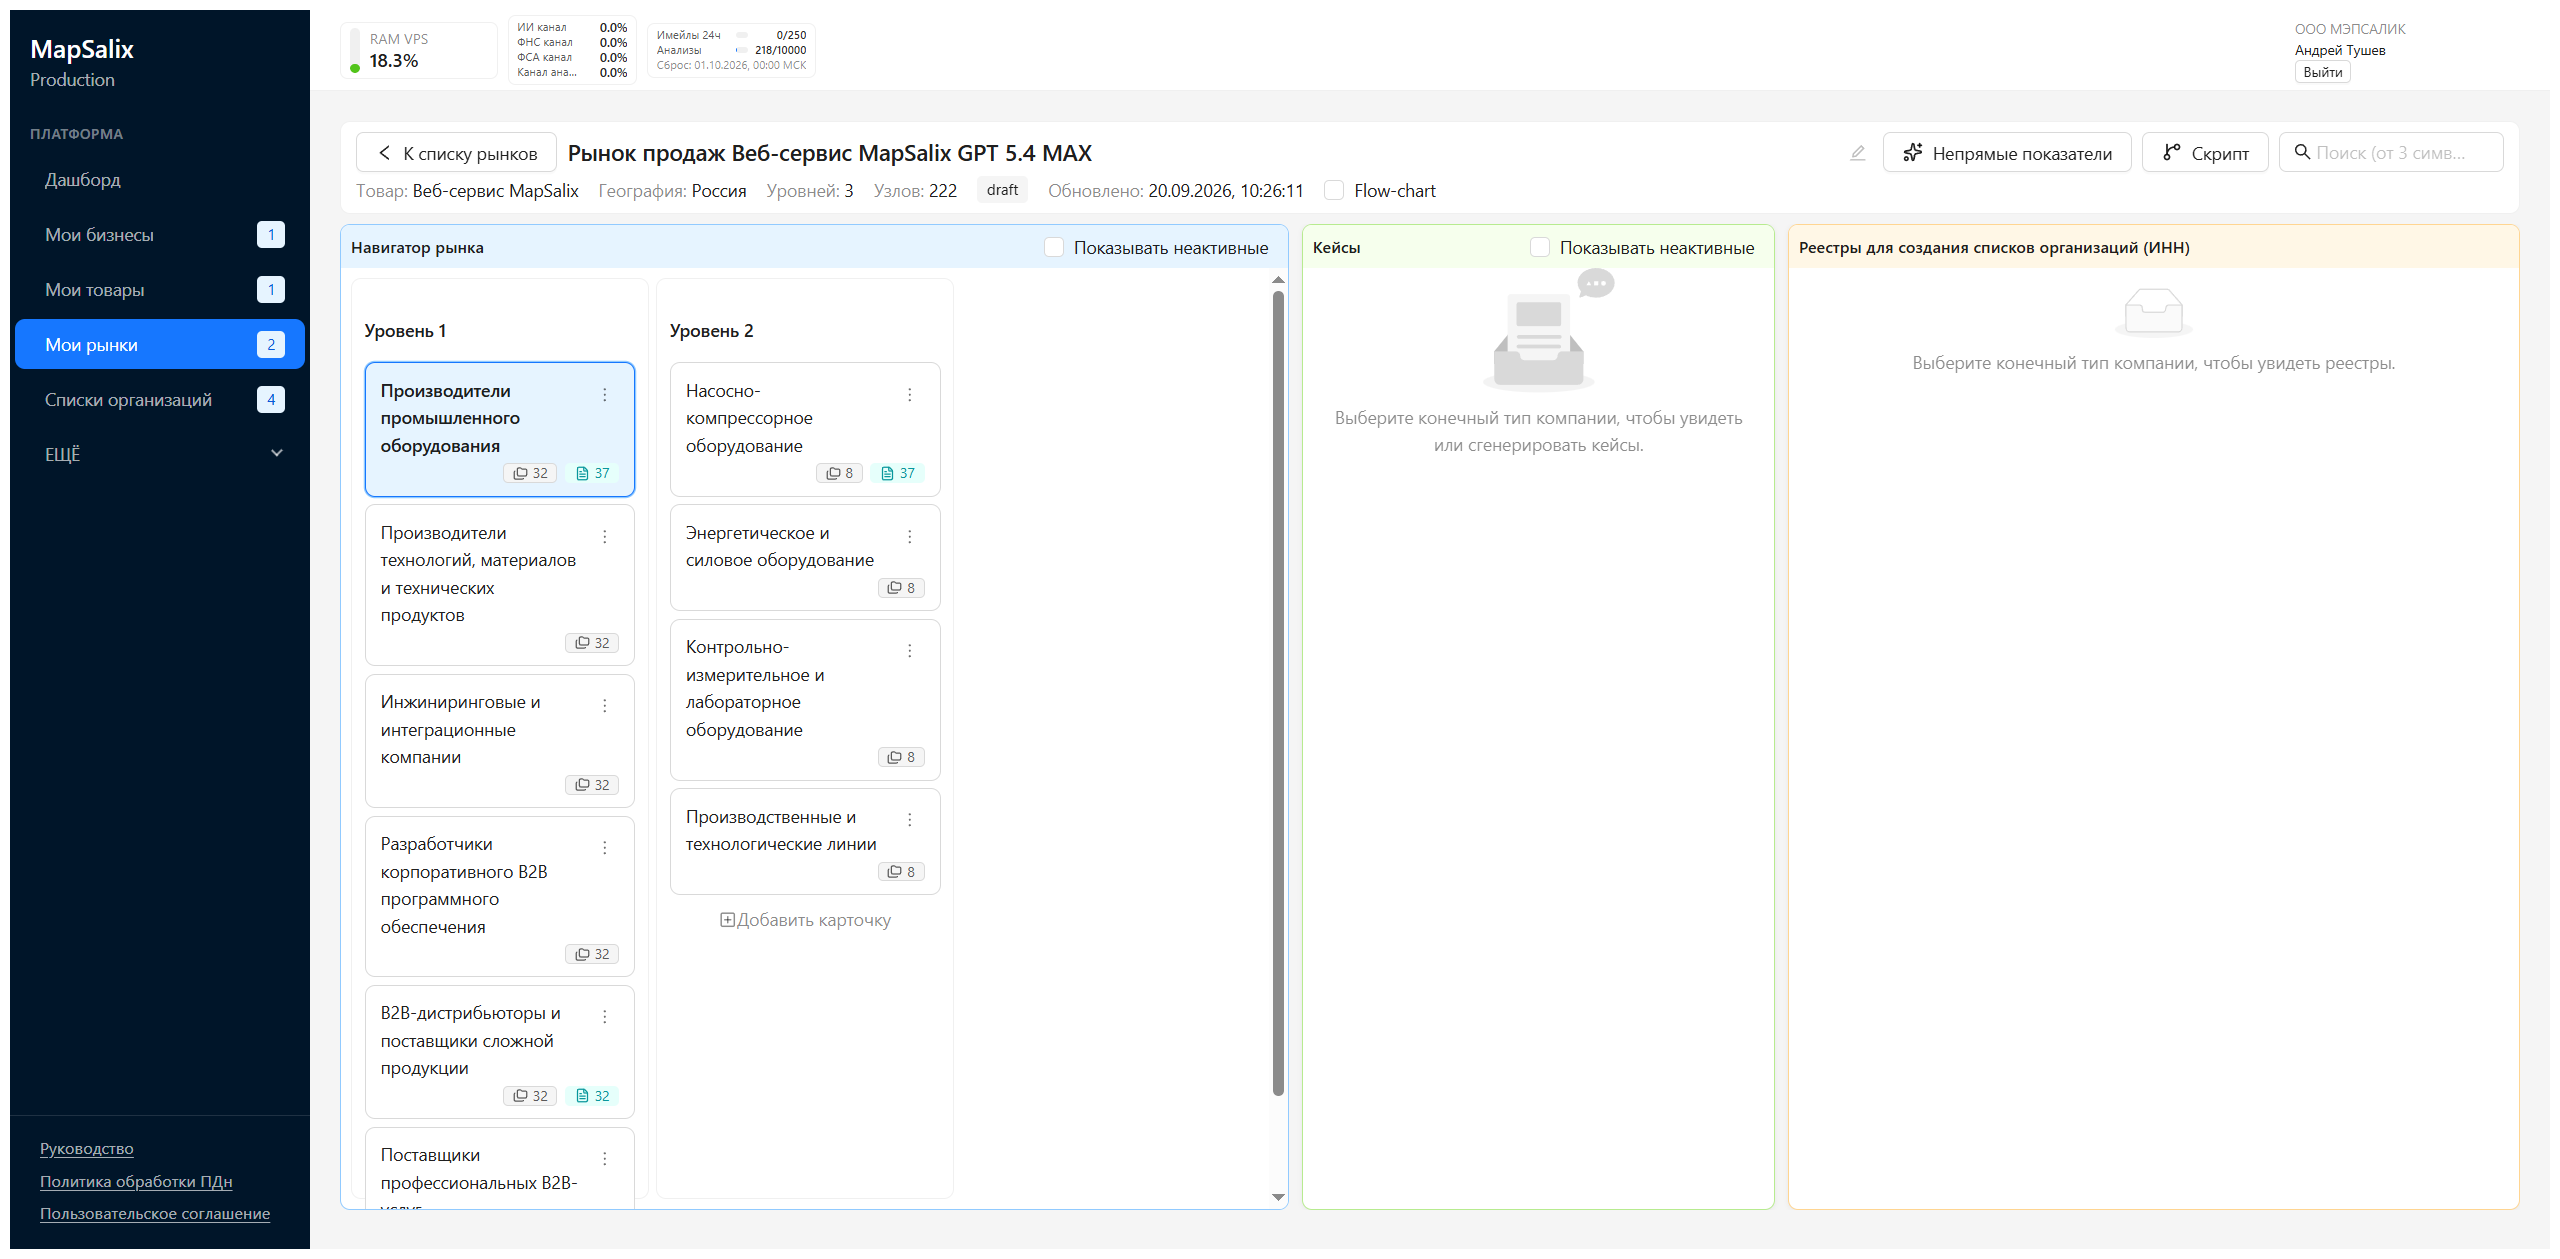Open Пользовательское соглашение link
This screenshot has height=1259, width=2560.
(155, 1213)
